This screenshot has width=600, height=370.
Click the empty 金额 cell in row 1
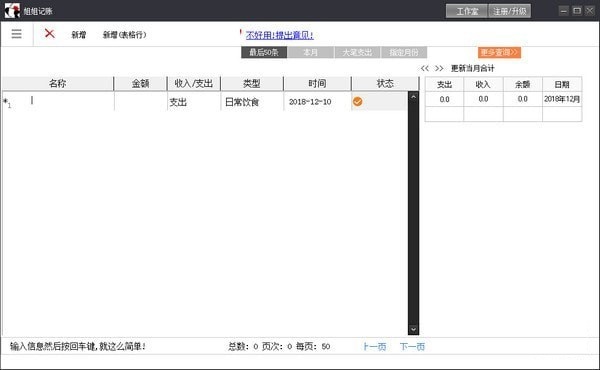140,101
